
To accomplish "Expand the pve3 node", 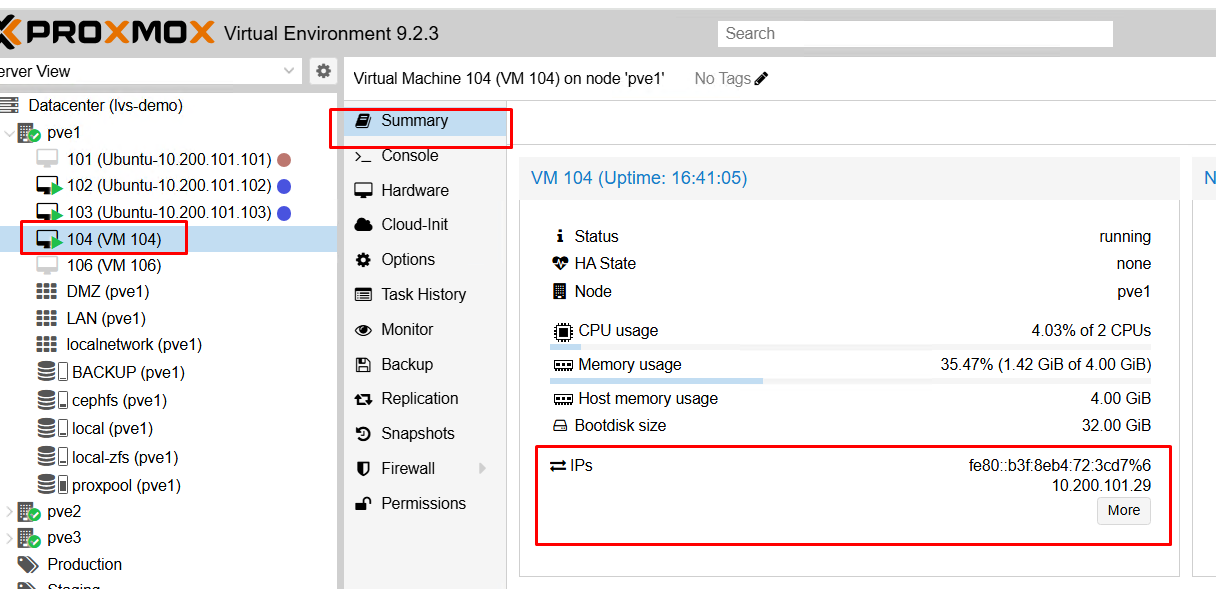I will point(9,537).
